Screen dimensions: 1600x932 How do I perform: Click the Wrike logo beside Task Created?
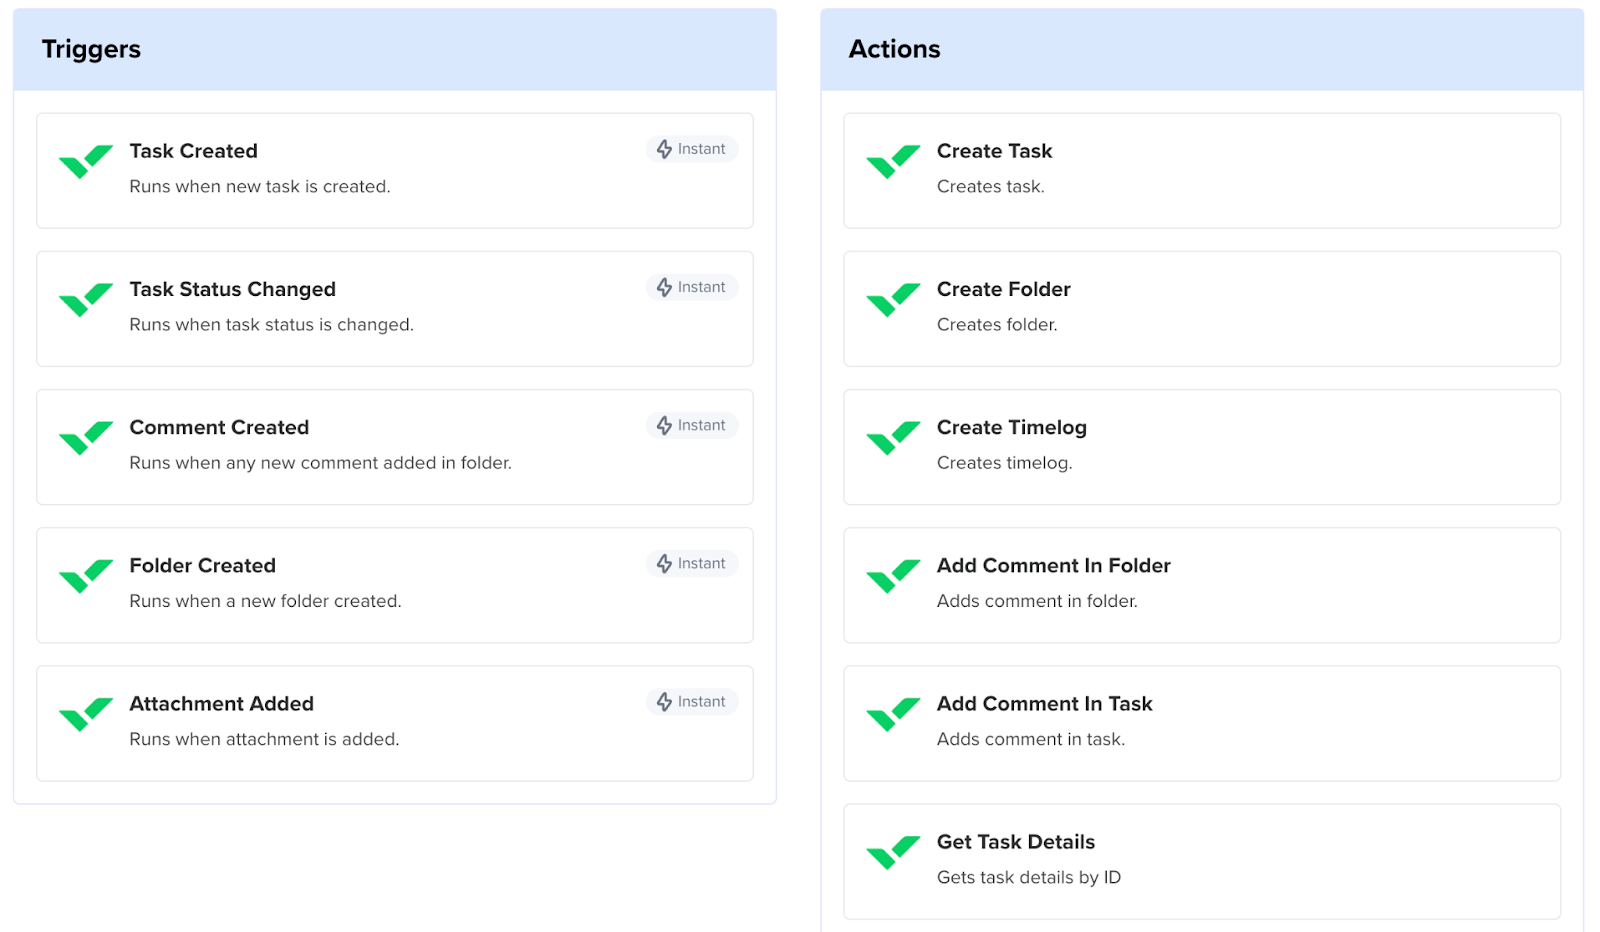[x=85, y=162]
